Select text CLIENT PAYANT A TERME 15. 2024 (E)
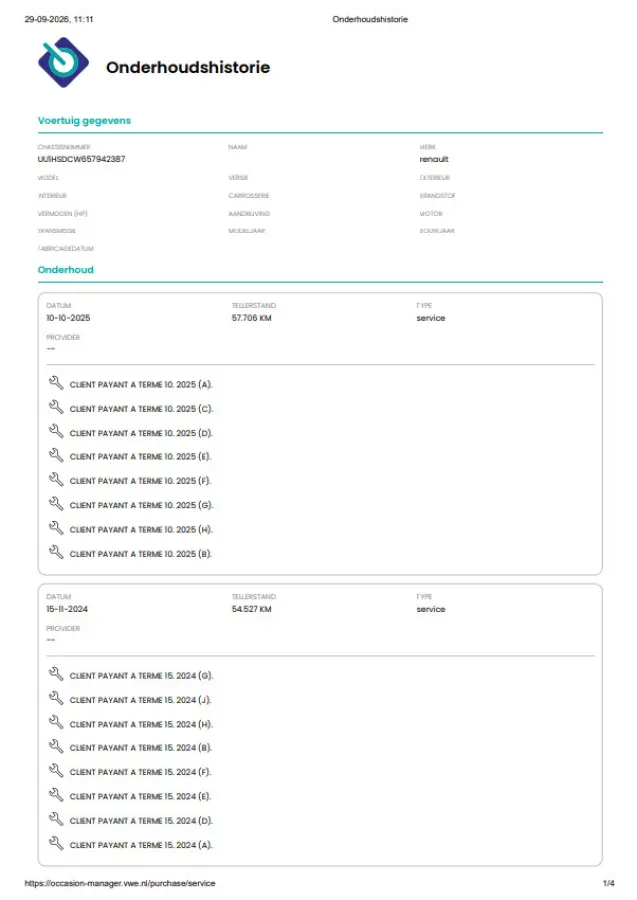The image size is (637, 900). [x=141, y=797]
